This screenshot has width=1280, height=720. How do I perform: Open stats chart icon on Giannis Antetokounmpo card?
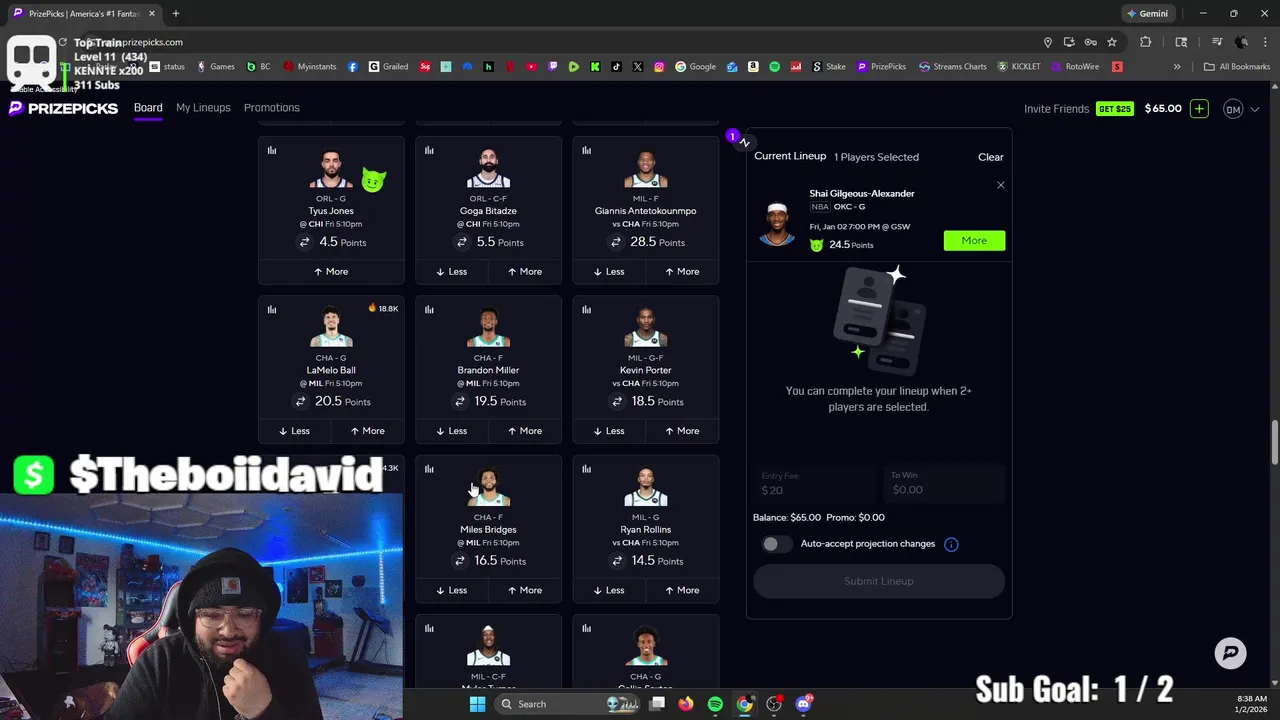click(587, 150)
